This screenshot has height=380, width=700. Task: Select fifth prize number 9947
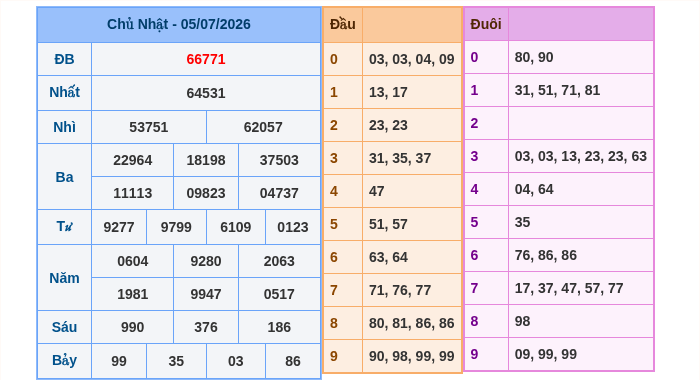[x=206, y=294]
